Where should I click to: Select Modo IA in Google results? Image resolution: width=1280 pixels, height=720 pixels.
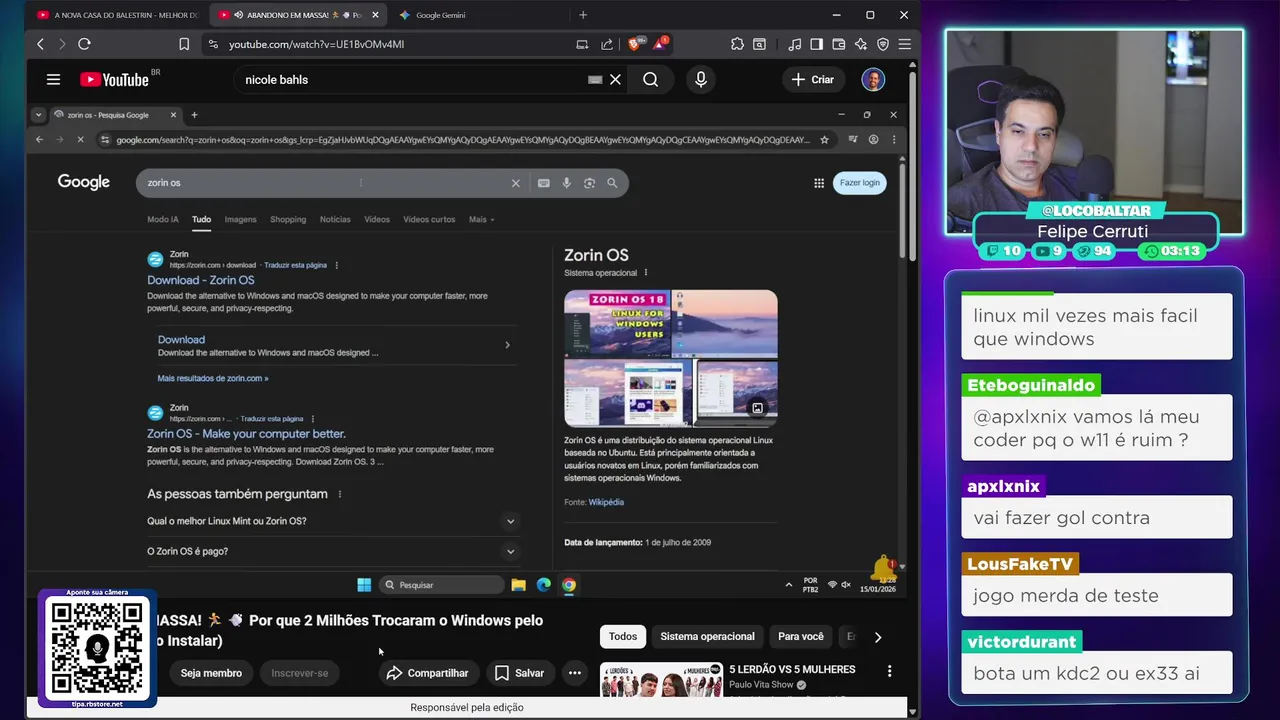pyautogui.click(x=163, y=219)
